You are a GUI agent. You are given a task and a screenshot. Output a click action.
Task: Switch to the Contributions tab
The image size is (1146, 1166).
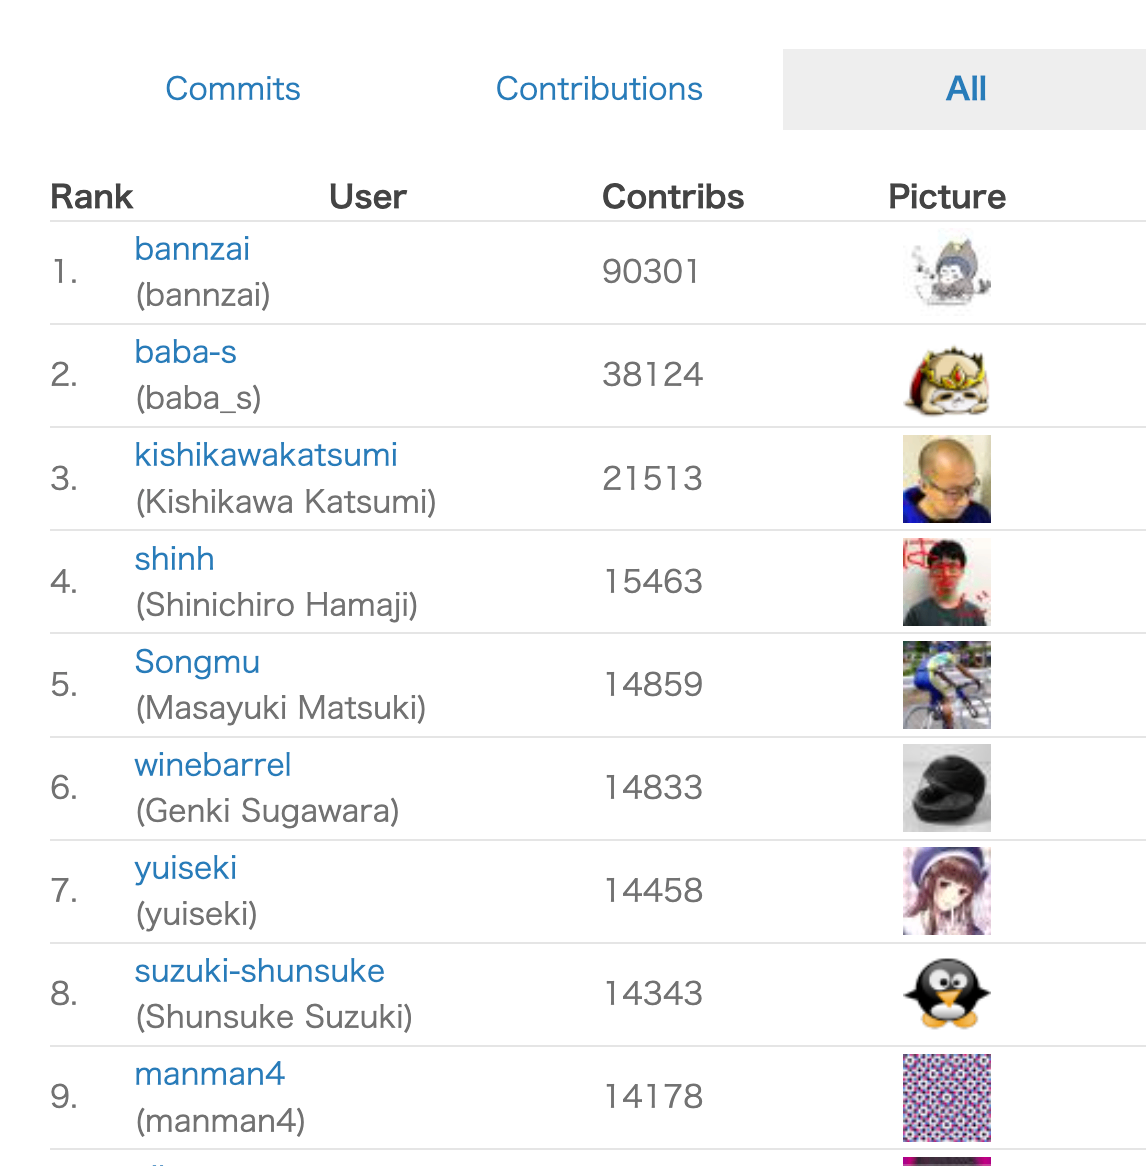click(599, 89)
